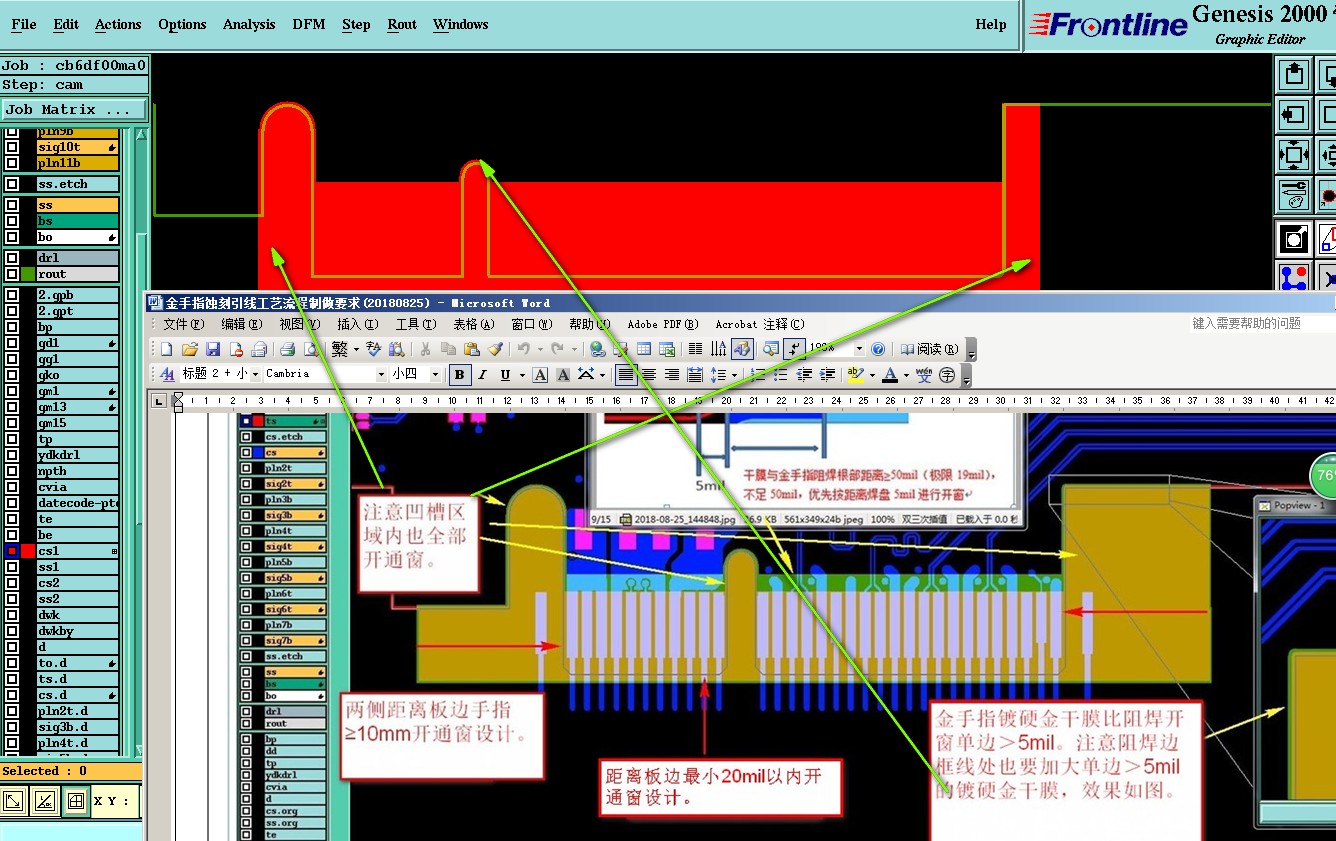The image size is (1336, 841).
Task: Open Genesis Analysis menu
Action: point(249,24)
